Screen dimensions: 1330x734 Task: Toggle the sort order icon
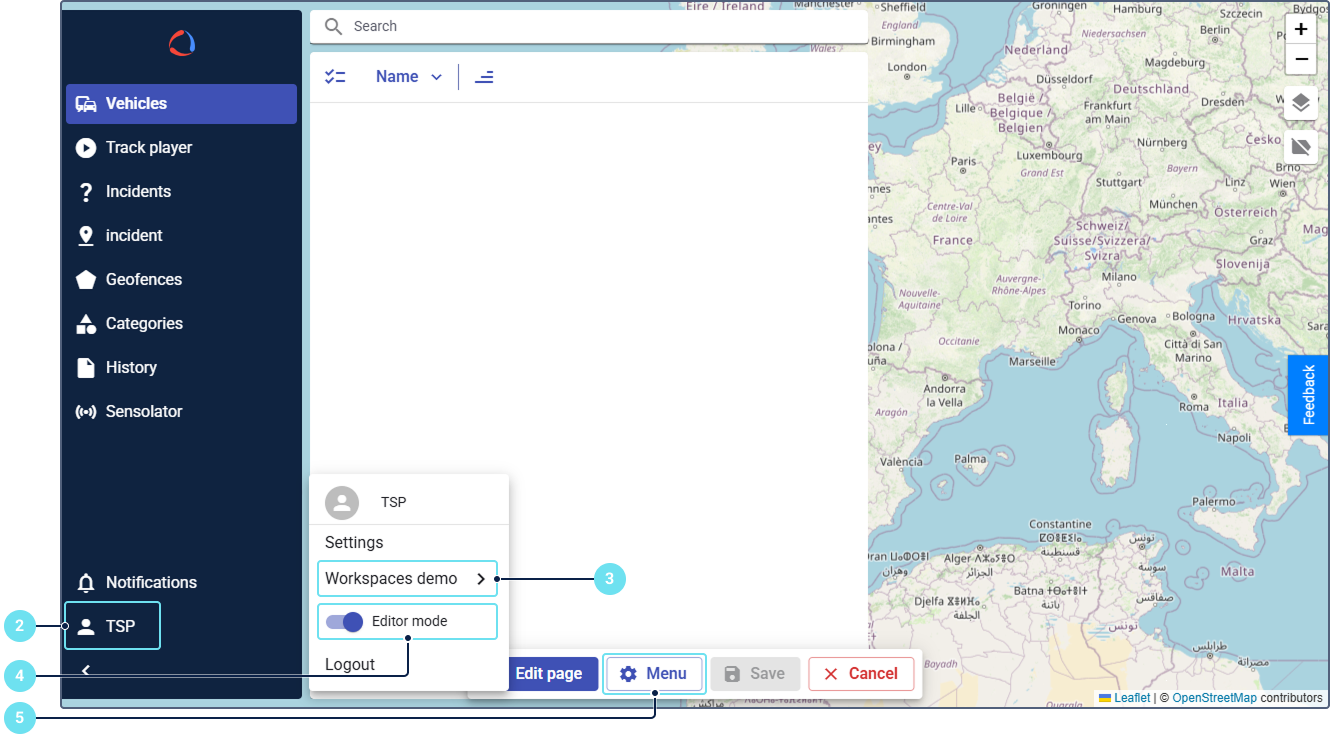tap(484, 77)
